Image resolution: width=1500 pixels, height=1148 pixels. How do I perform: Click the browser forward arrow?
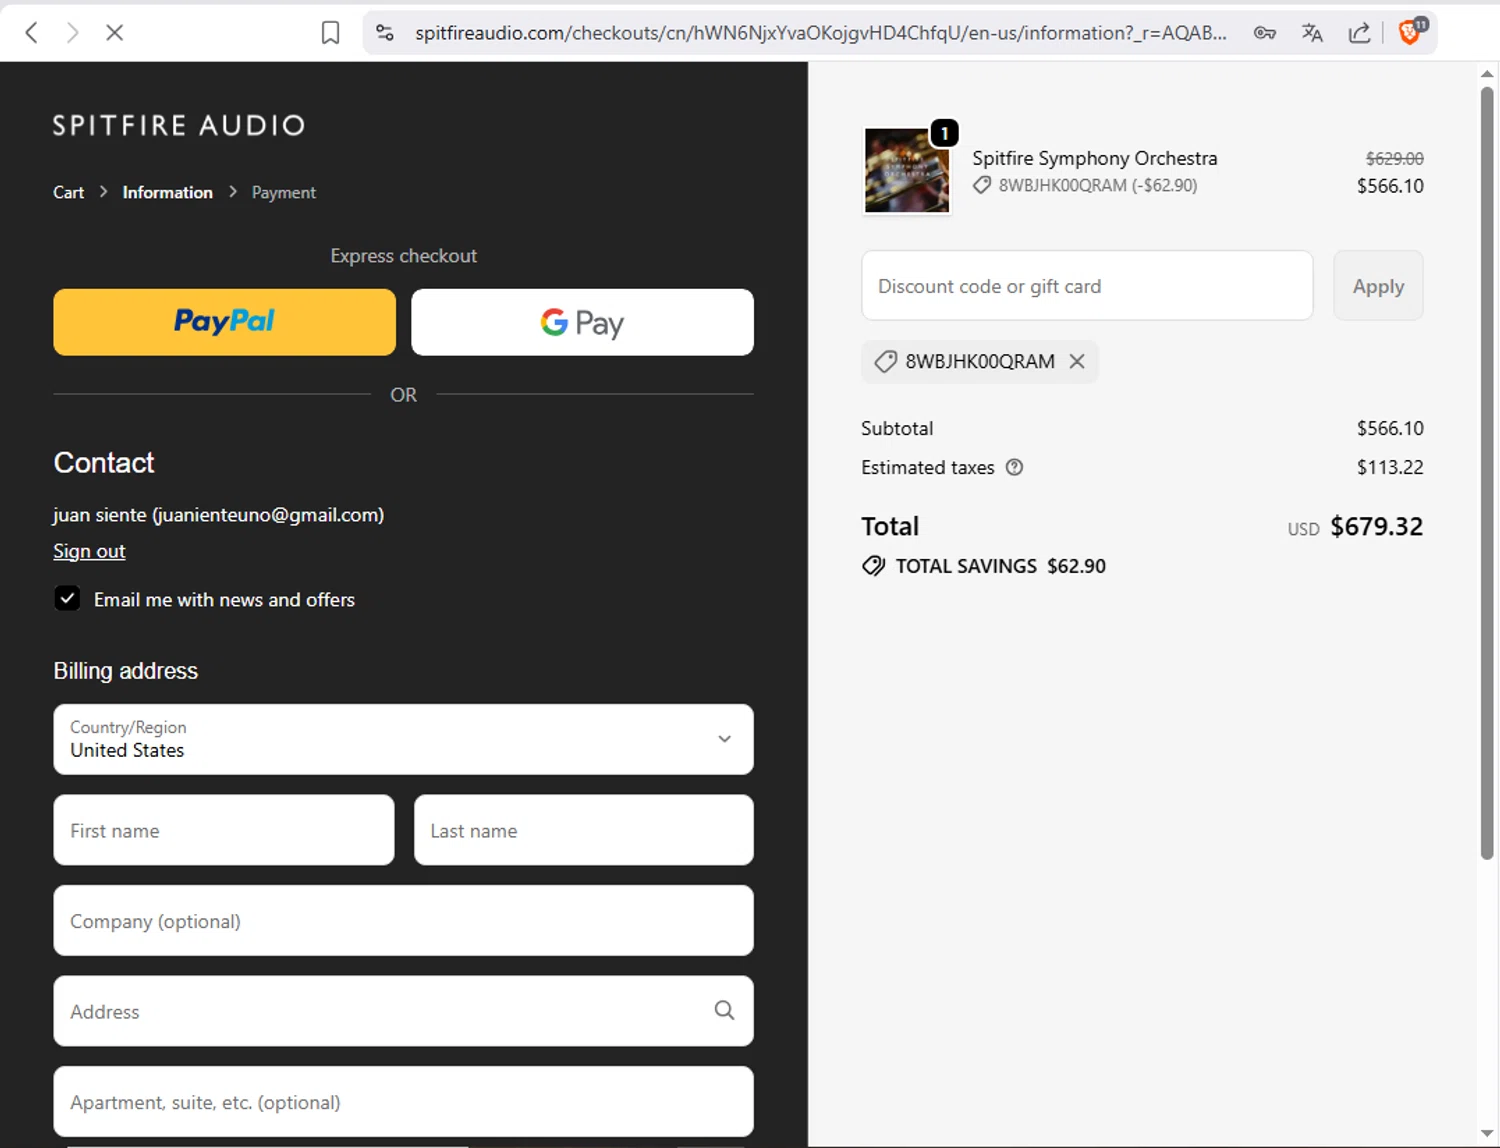tap(73, 33)
